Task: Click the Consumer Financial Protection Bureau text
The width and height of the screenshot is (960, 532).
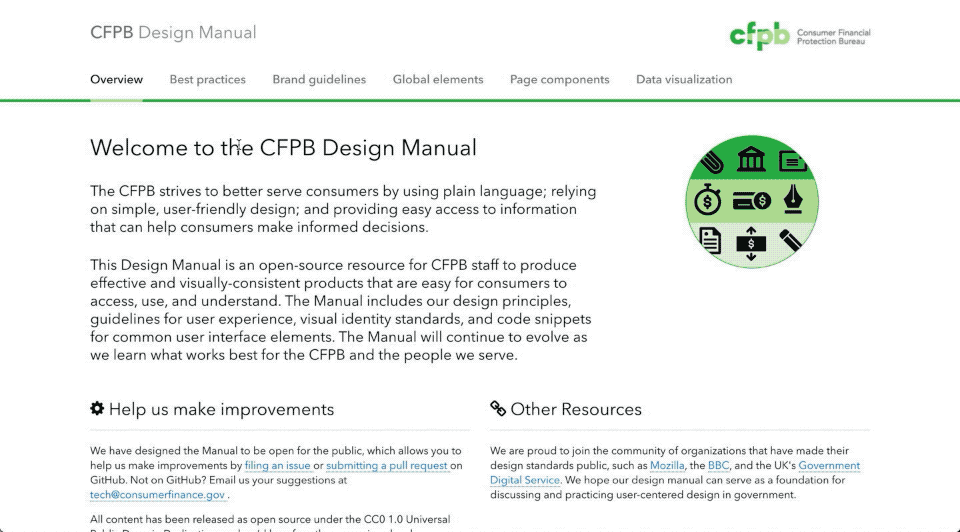Action: tap(833, 37)
